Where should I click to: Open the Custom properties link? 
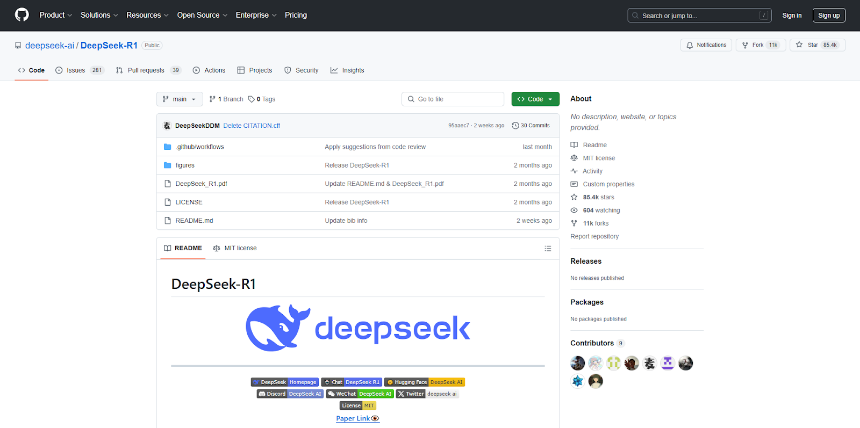coord(602,184)
